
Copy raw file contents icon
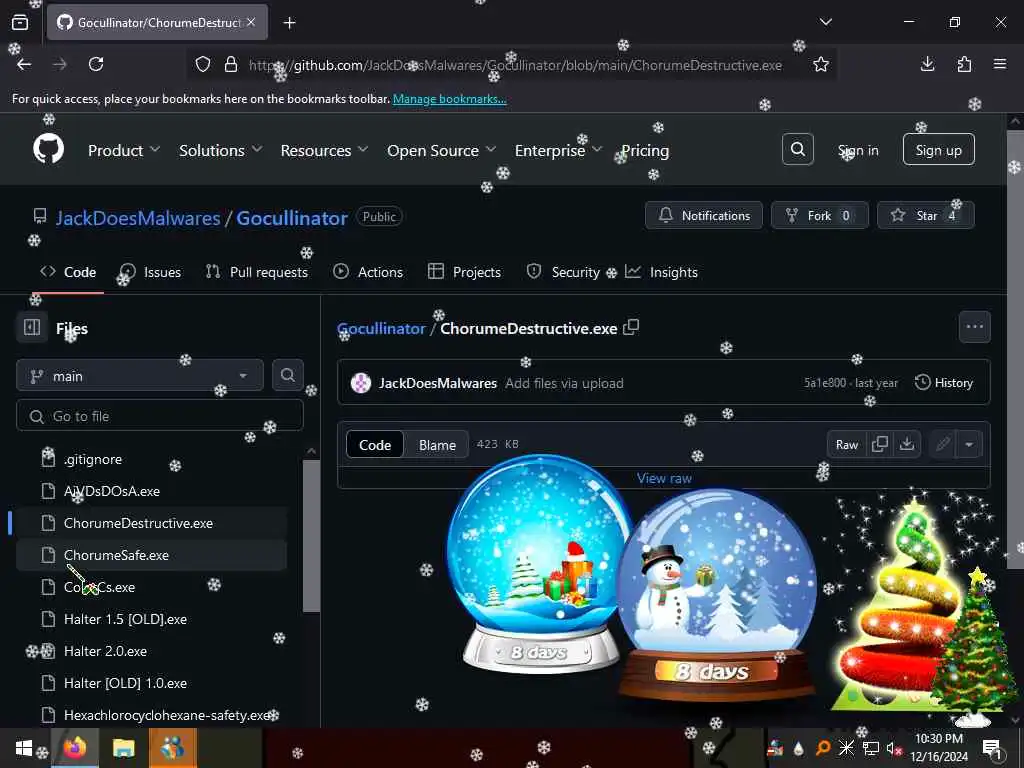point(880,444)
